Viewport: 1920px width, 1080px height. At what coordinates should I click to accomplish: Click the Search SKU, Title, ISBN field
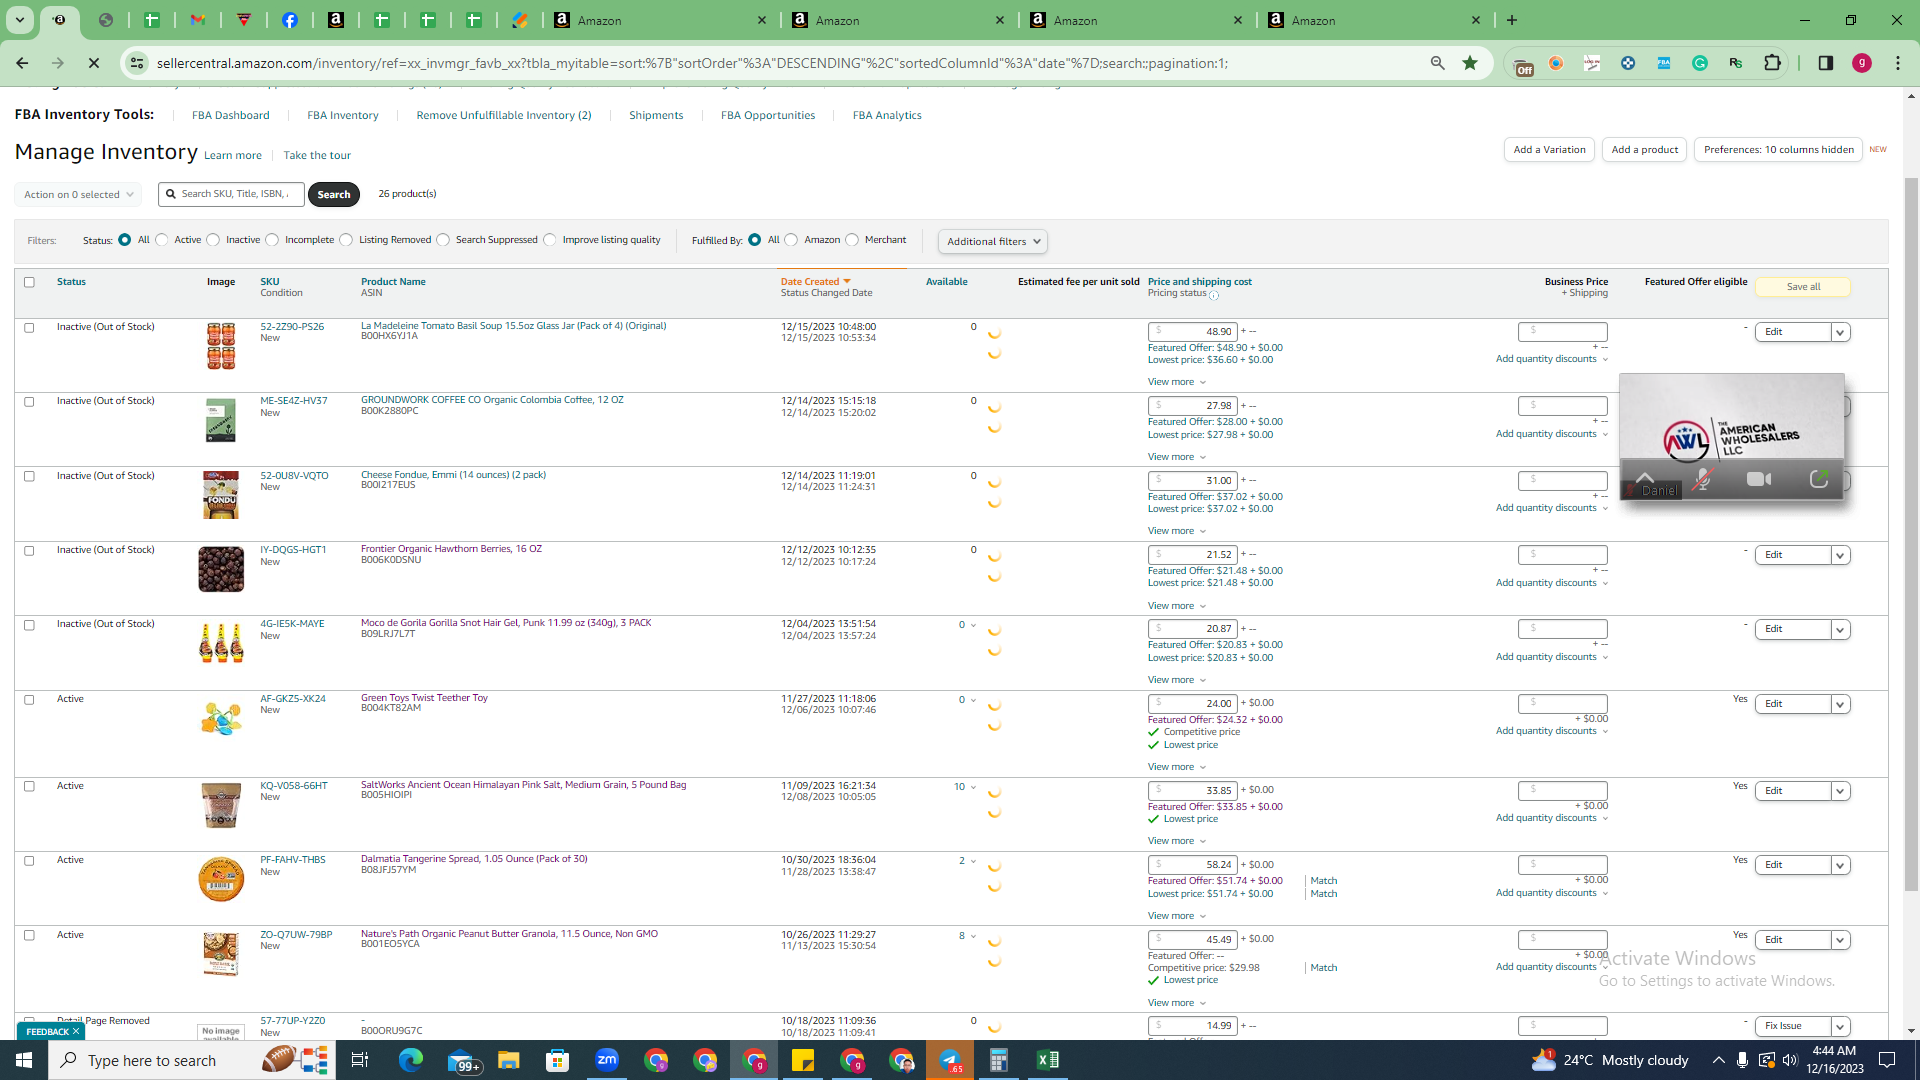pyautogui.click(x=232, y=194)
